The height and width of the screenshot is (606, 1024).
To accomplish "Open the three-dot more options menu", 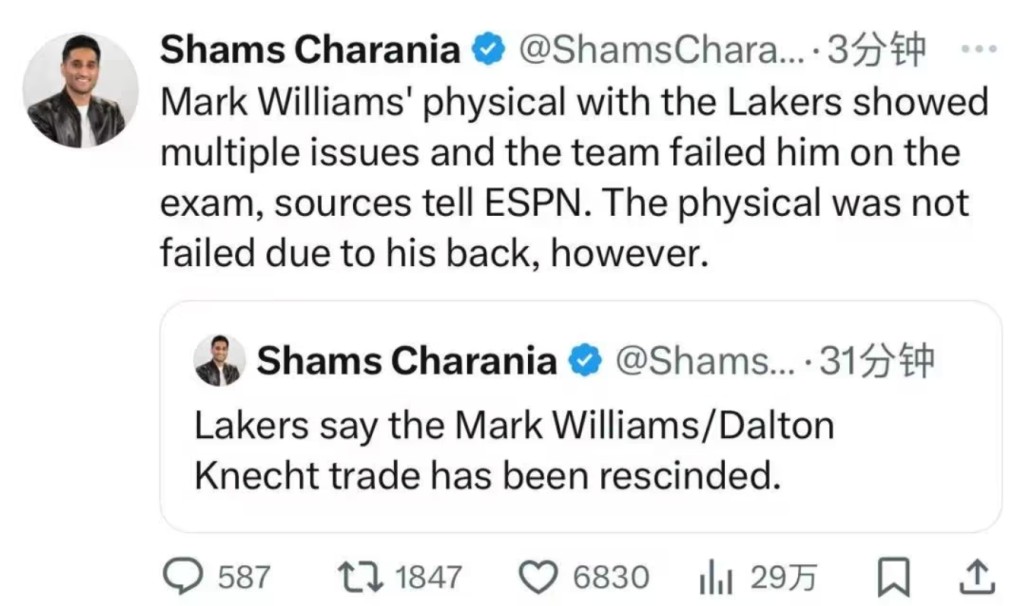I will coord(977,48).
